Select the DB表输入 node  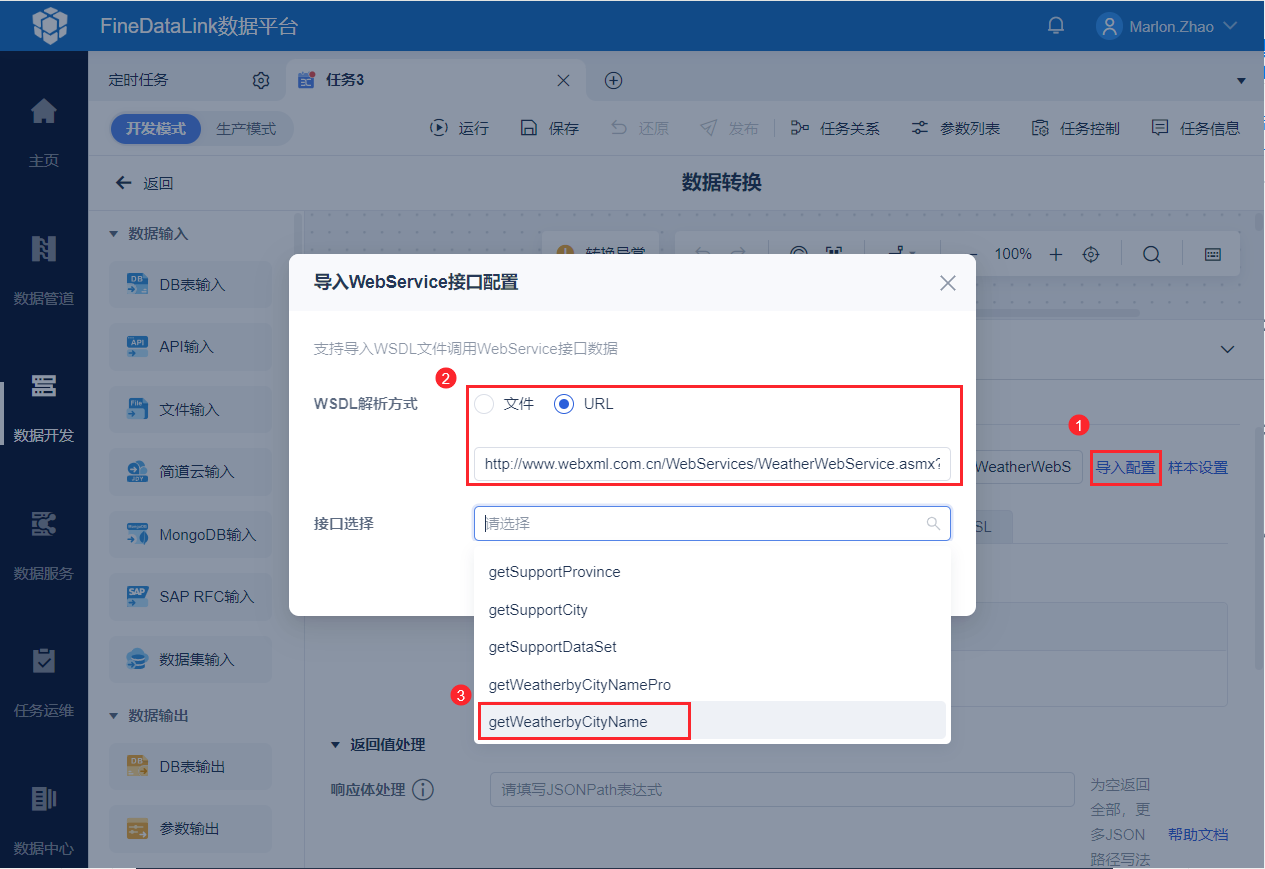pyautogui.click(x=190, y=285)
